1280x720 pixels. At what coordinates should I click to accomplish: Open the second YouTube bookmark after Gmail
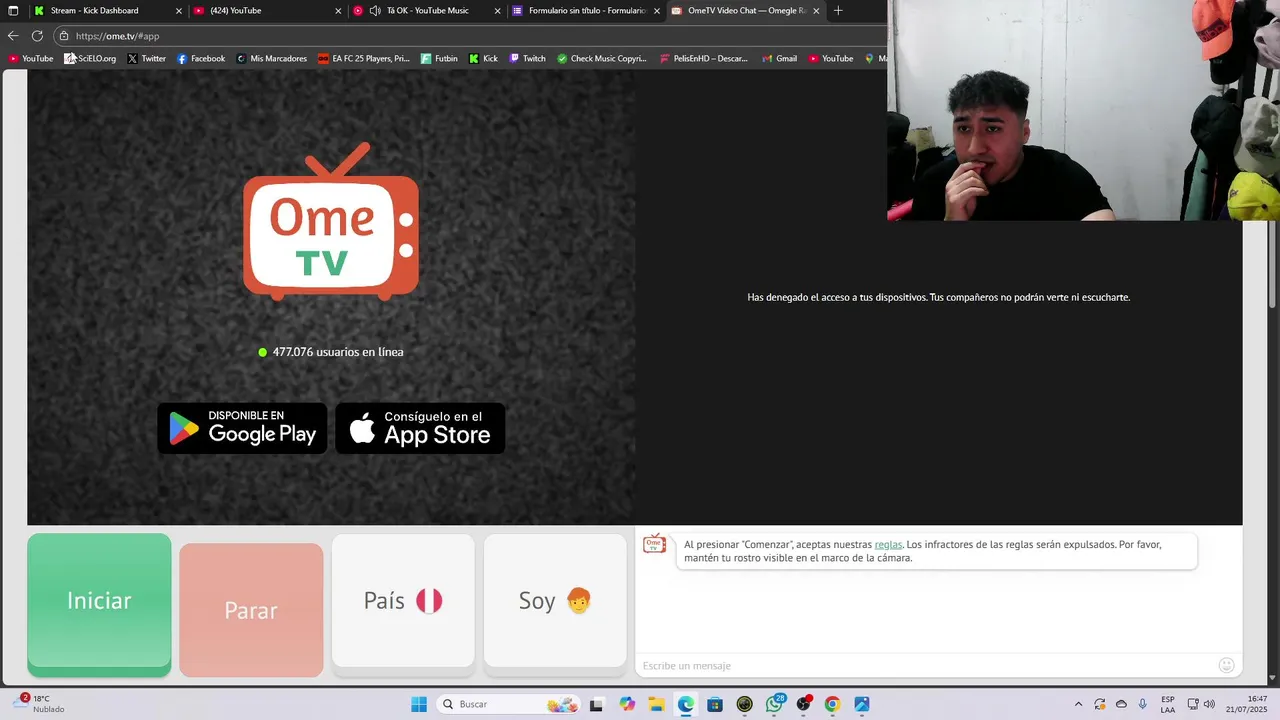(x=831, y=58)
